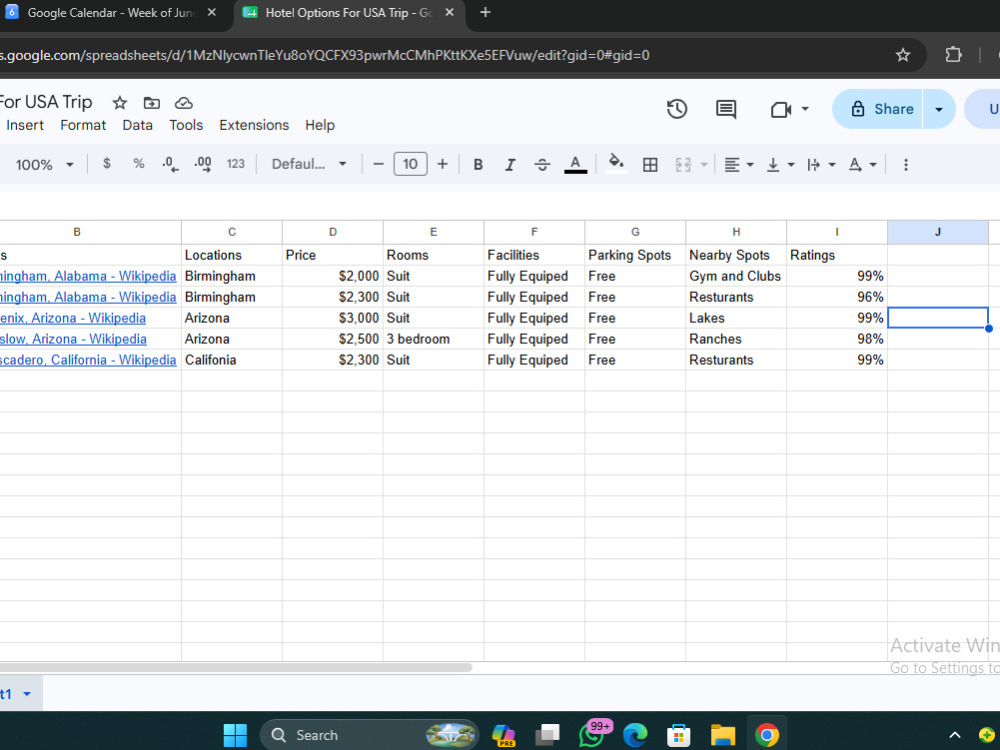Switch to the Google Calendar tab

pyautogui.click(x=110, y=13)
